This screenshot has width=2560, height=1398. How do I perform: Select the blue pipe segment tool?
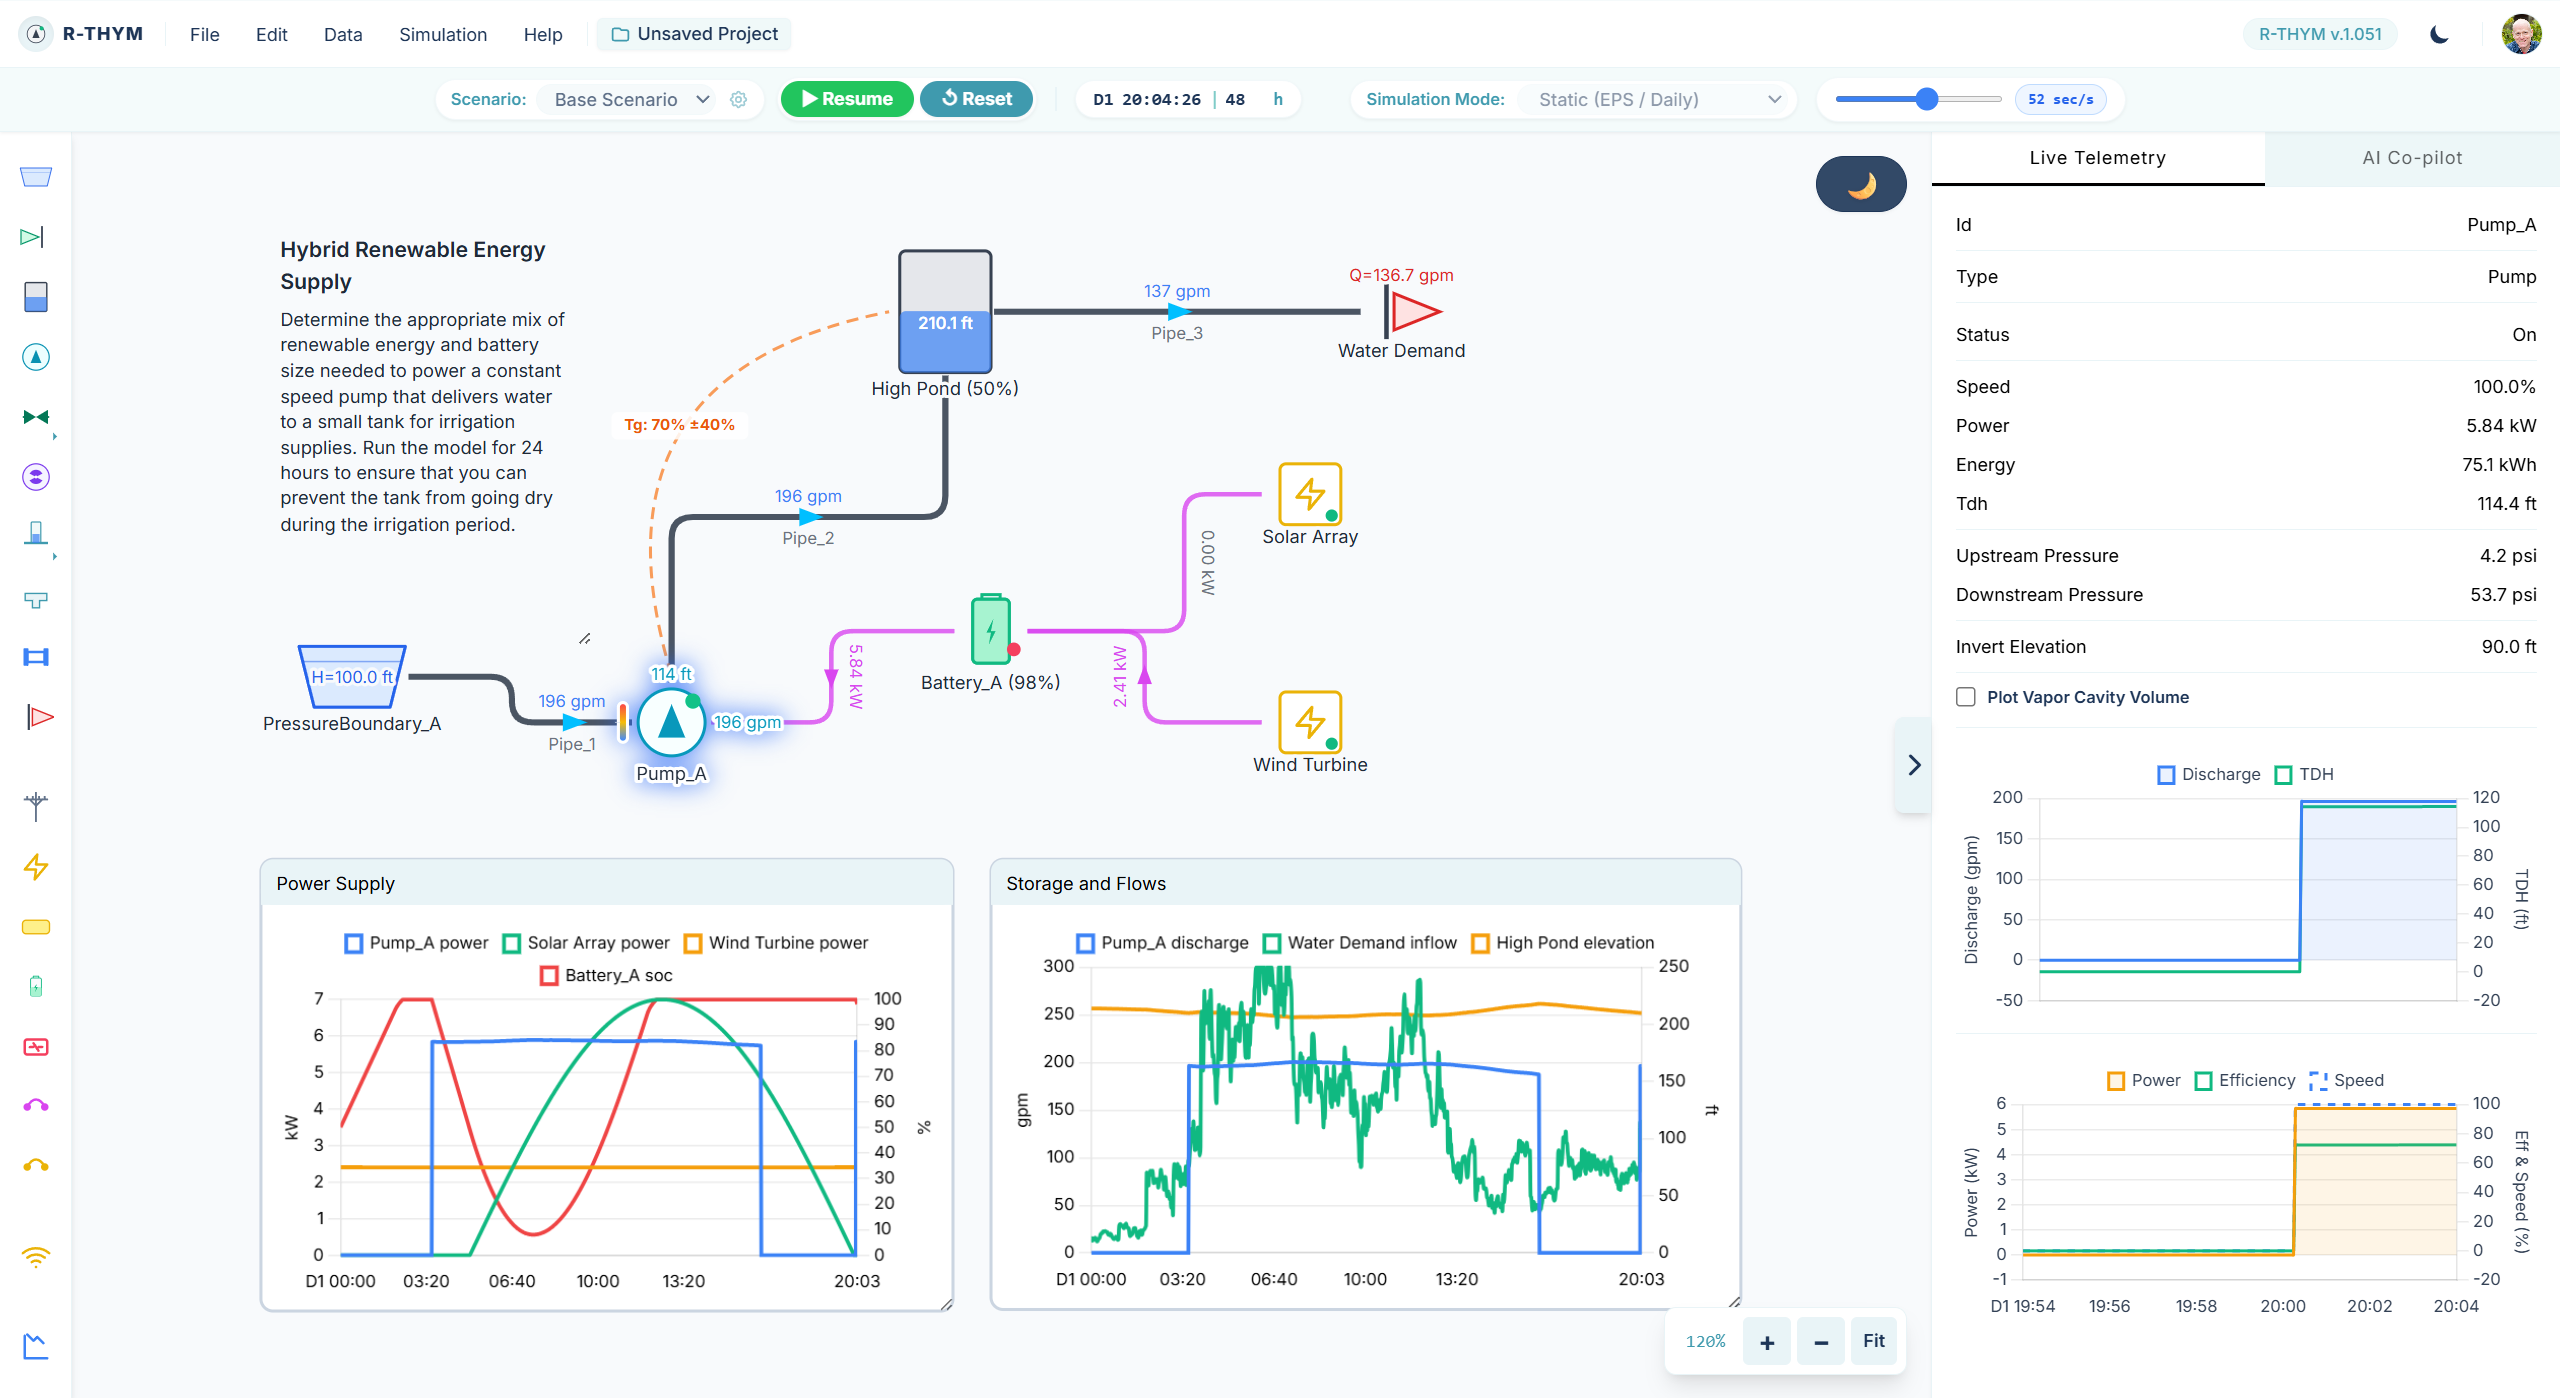coord(36,657)
